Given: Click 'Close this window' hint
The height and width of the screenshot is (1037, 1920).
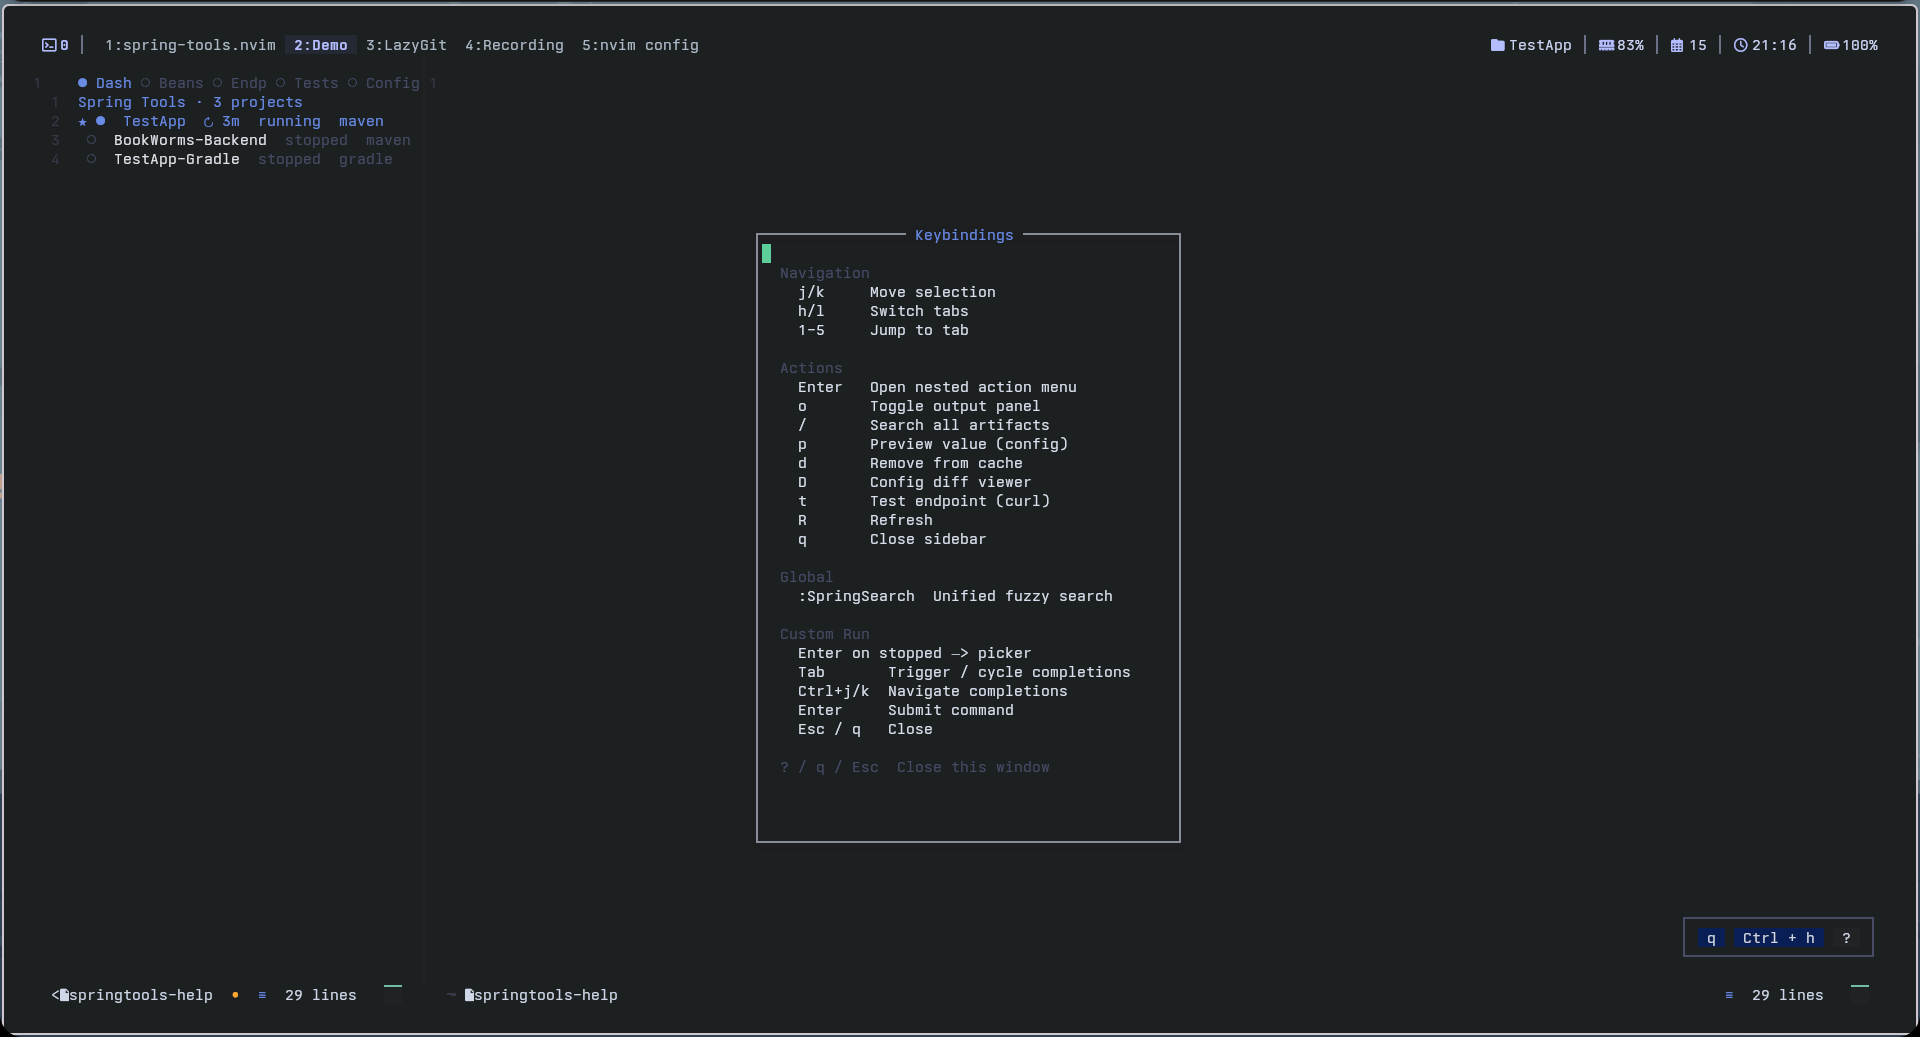Looking at the screenshot, I should (973, 767).
